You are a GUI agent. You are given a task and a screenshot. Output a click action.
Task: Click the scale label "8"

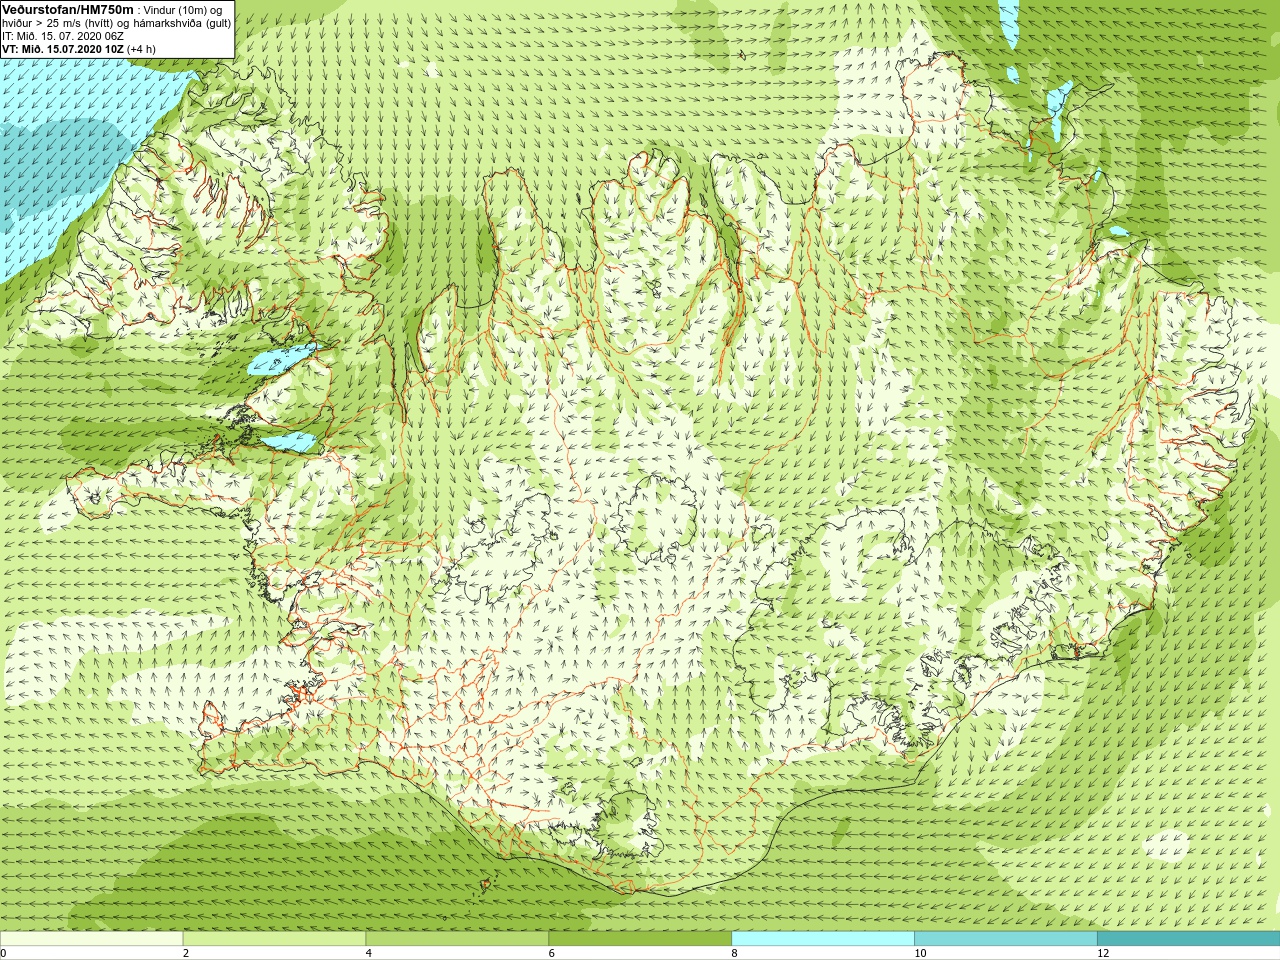(735, 953)
